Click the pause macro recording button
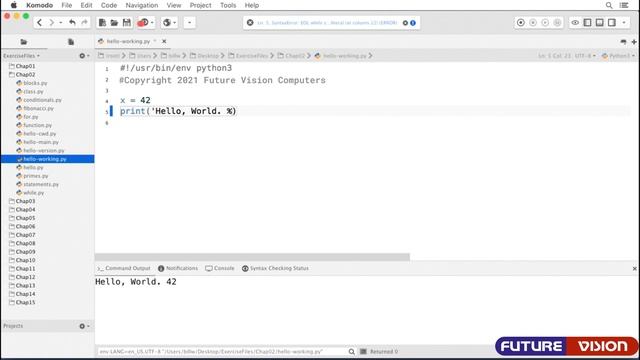This screenshot has width=640, height=360. click(533, 22)
